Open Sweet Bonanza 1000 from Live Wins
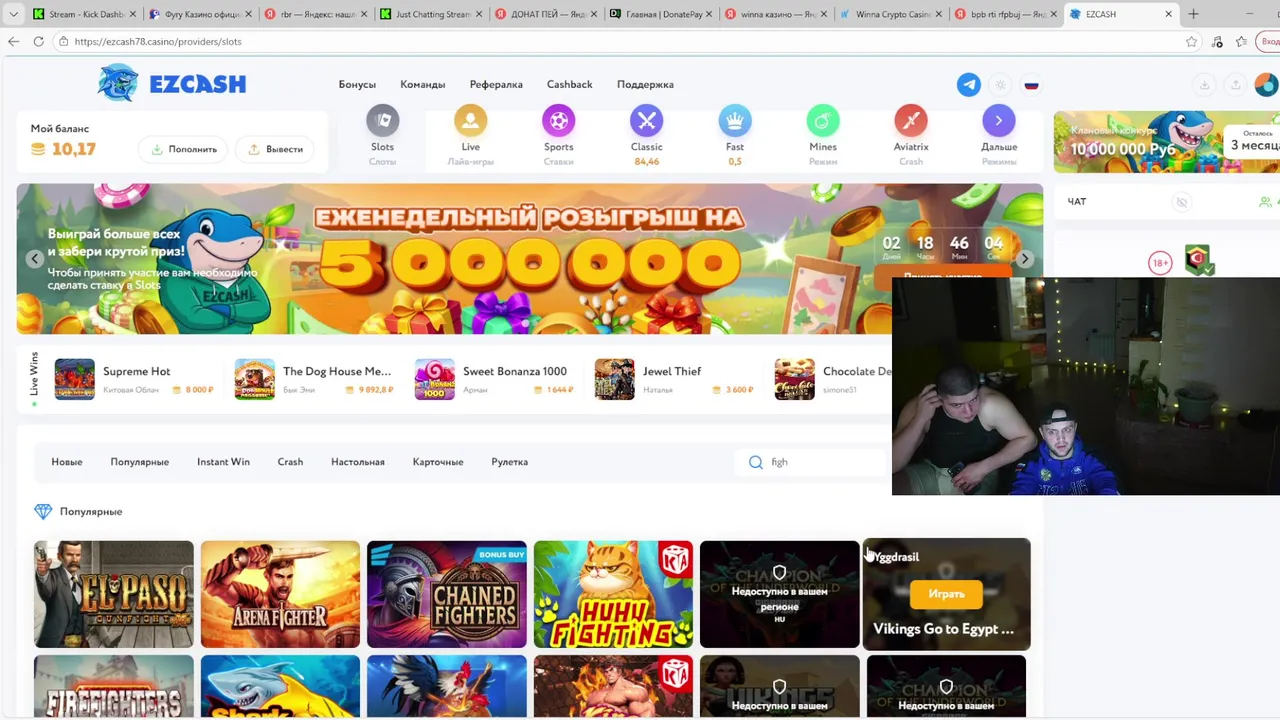 [494, 379]
